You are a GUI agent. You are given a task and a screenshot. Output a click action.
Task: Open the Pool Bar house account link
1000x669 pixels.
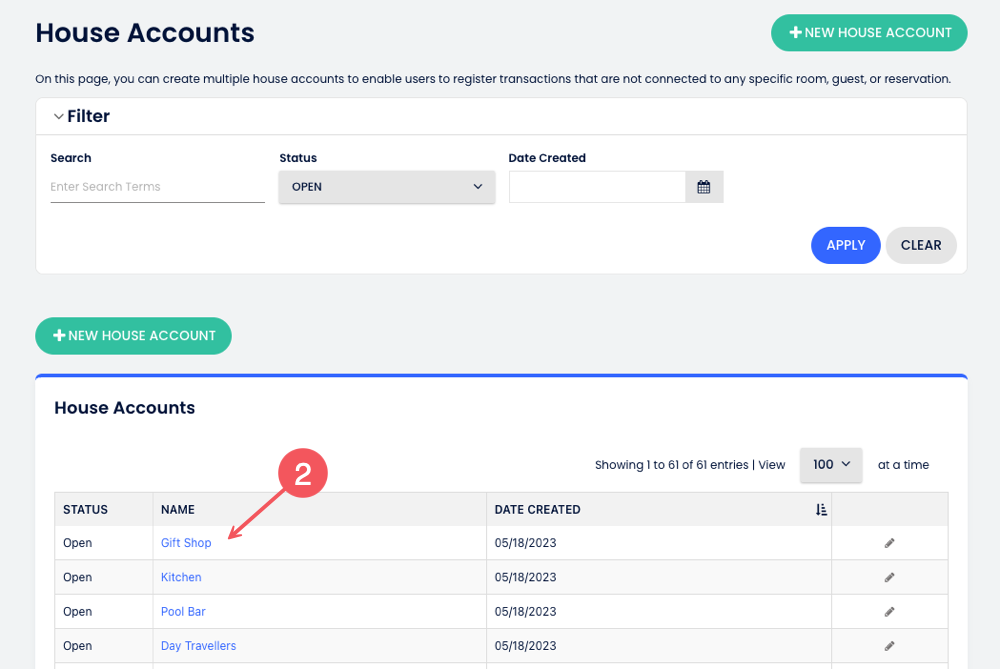click(183, 611)
